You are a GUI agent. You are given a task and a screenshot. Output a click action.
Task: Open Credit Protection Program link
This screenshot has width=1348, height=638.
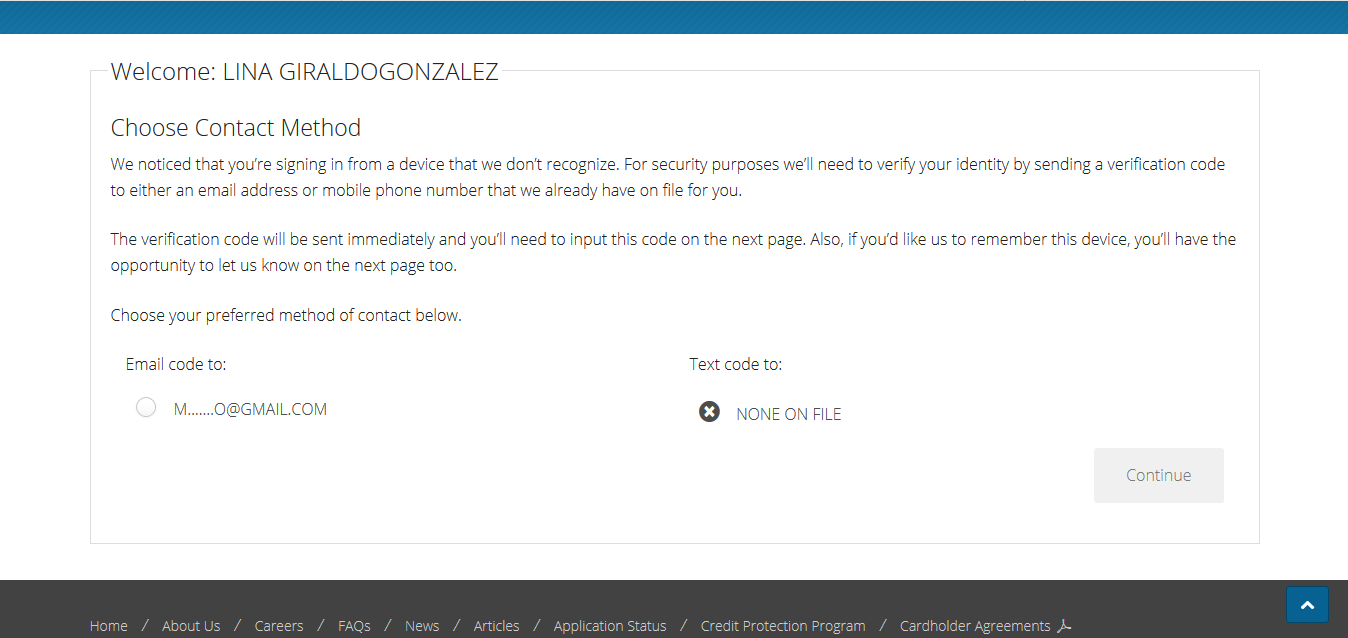coord(783,626)
